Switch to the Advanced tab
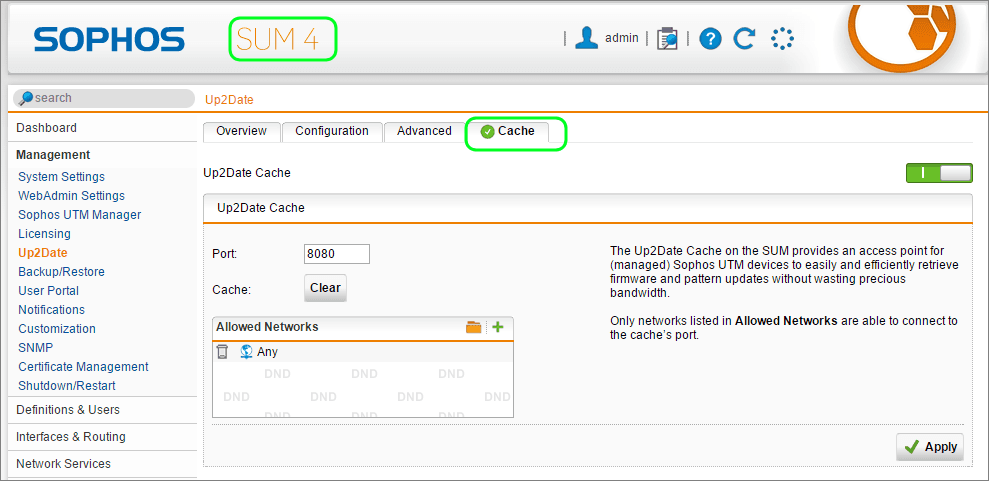Image resolution: width=989 pixels, height=481 pixels. point(424,131)
